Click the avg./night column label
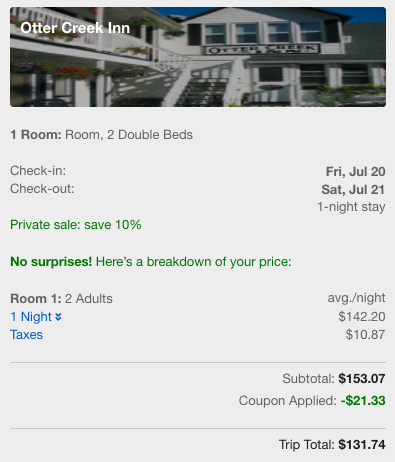 (356, 298)
